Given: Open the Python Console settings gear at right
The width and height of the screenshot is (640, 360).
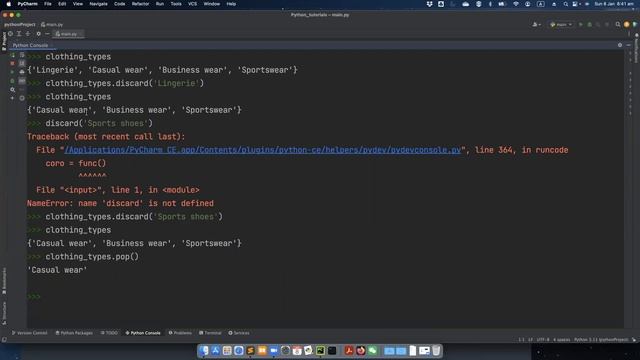Looking at the screenshot, I should [620, 45].
